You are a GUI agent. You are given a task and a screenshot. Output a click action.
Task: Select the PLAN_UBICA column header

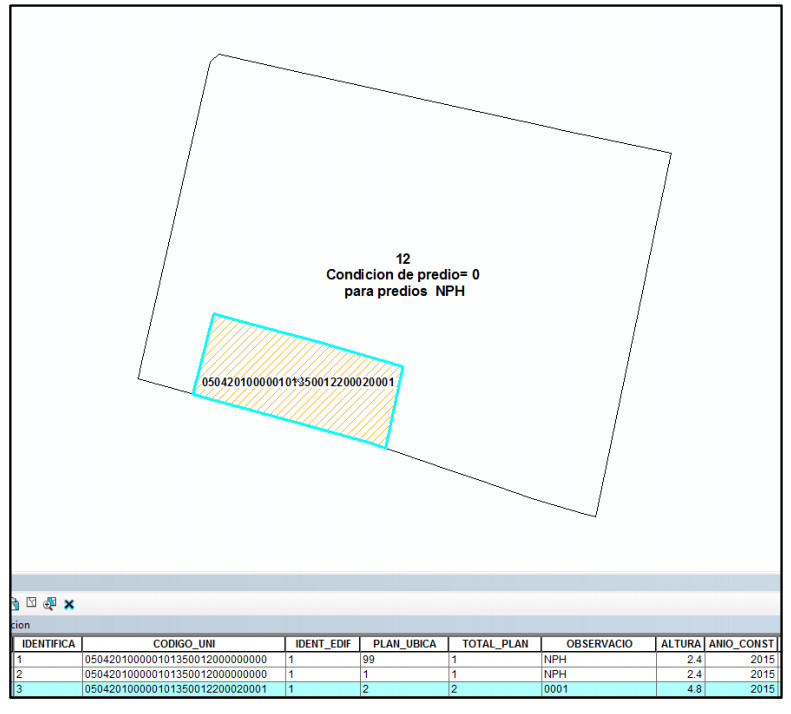click(404, 644)
